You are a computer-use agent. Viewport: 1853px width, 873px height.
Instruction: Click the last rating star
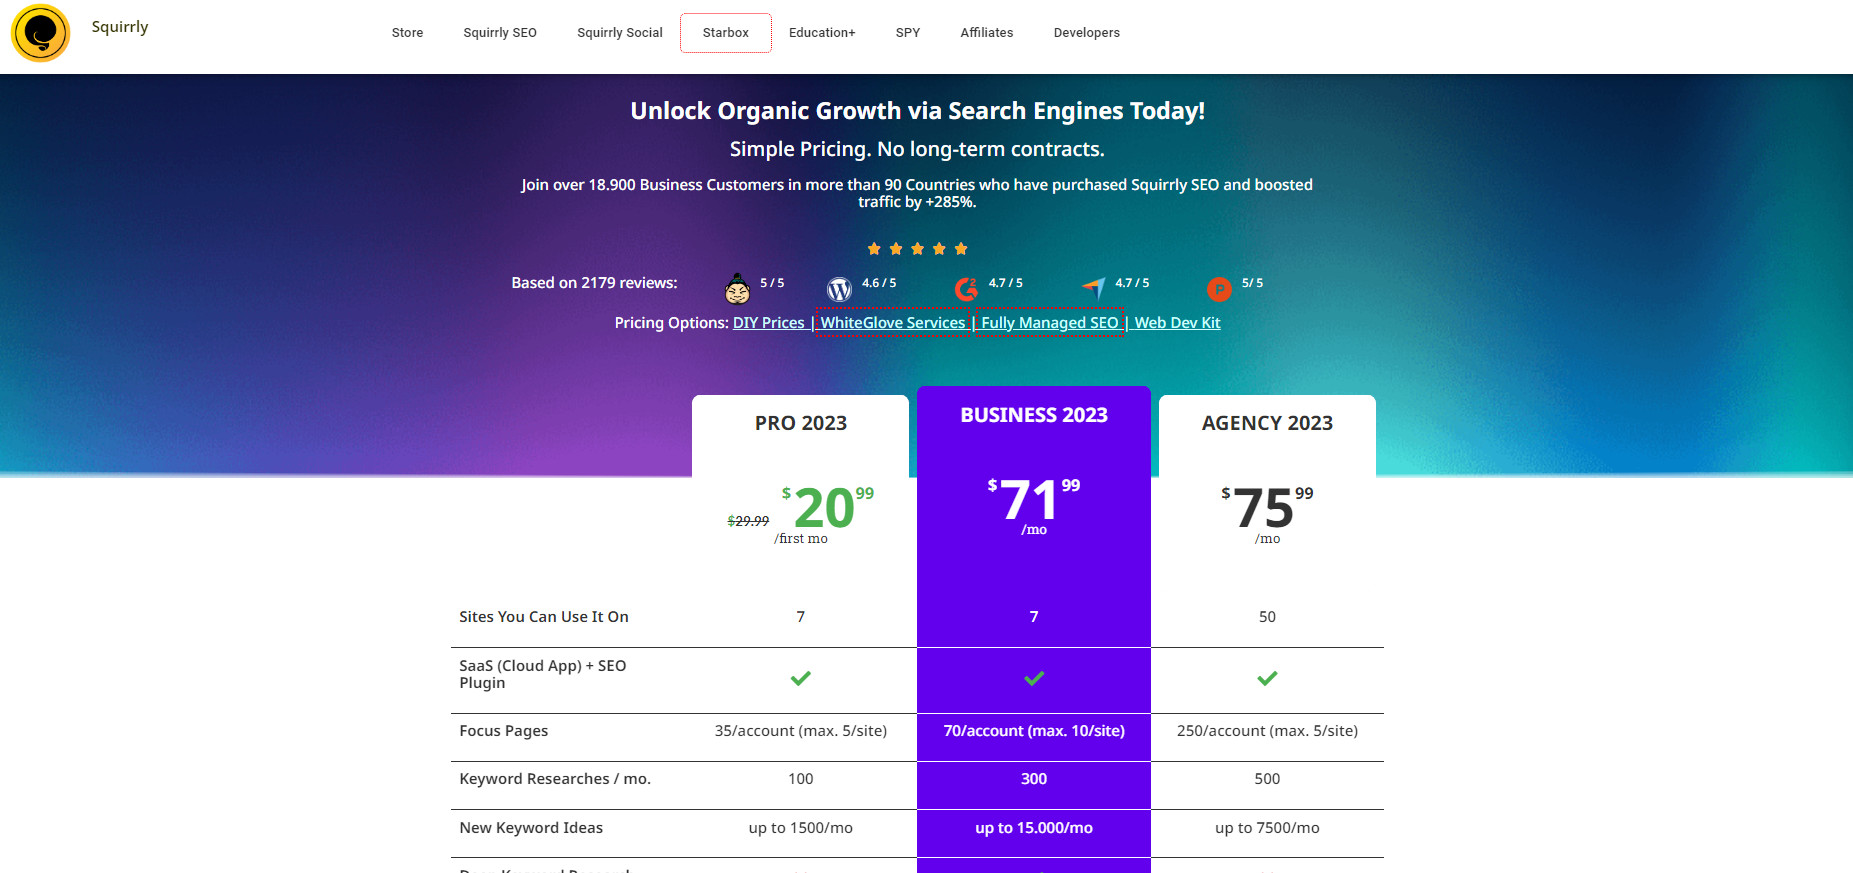coord(961,249)
